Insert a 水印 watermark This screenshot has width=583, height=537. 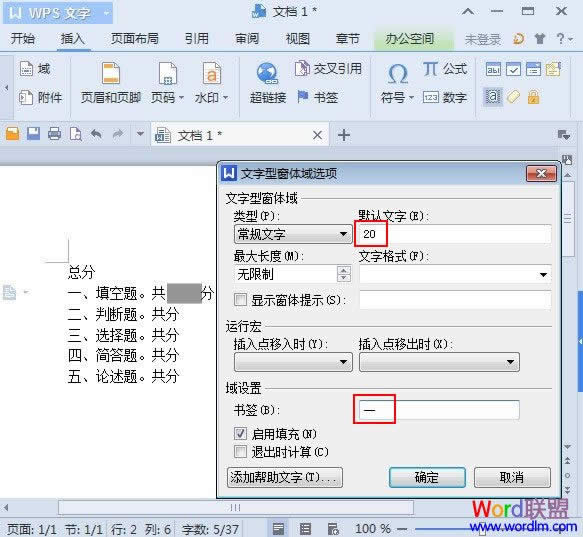(211, 83)
